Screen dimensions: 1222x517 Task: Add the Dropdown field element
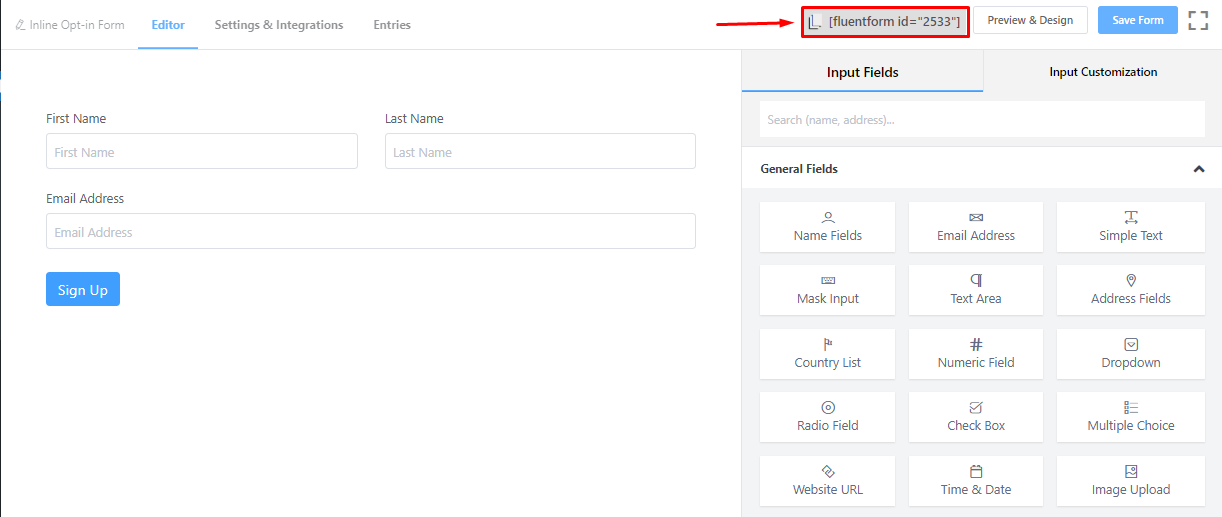[x=1131, y=354]
